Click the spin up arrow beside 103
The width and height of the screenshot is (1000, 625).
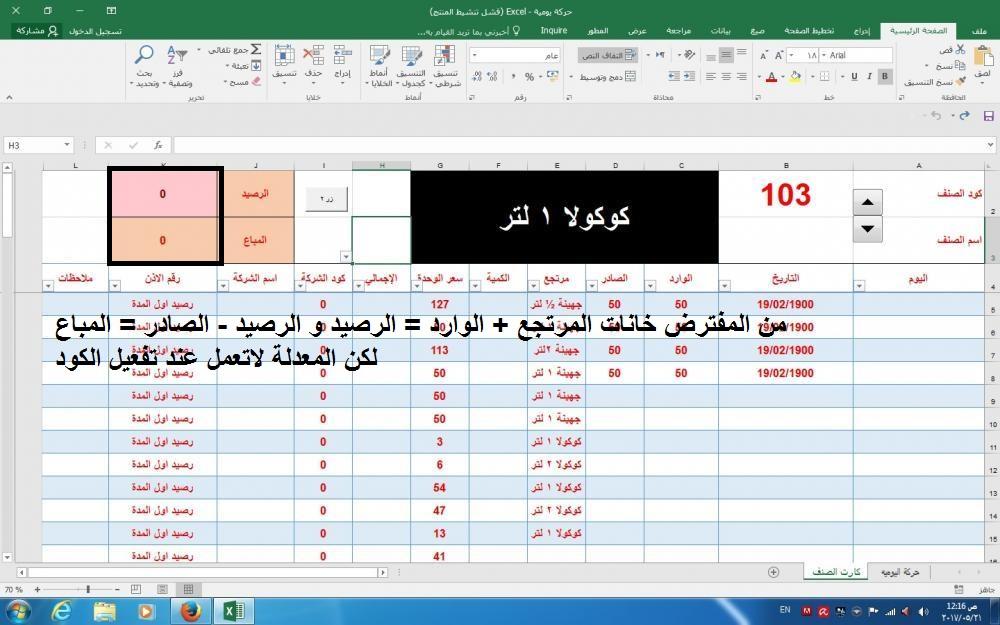coord(867,202)
